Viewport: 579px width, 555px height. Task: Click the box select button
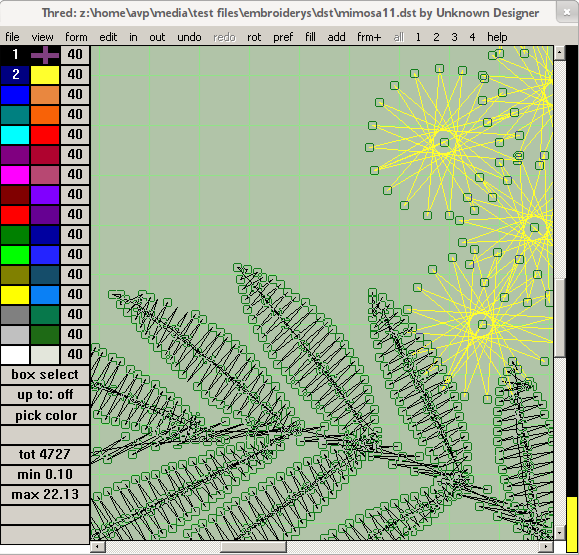click(45, 375)
